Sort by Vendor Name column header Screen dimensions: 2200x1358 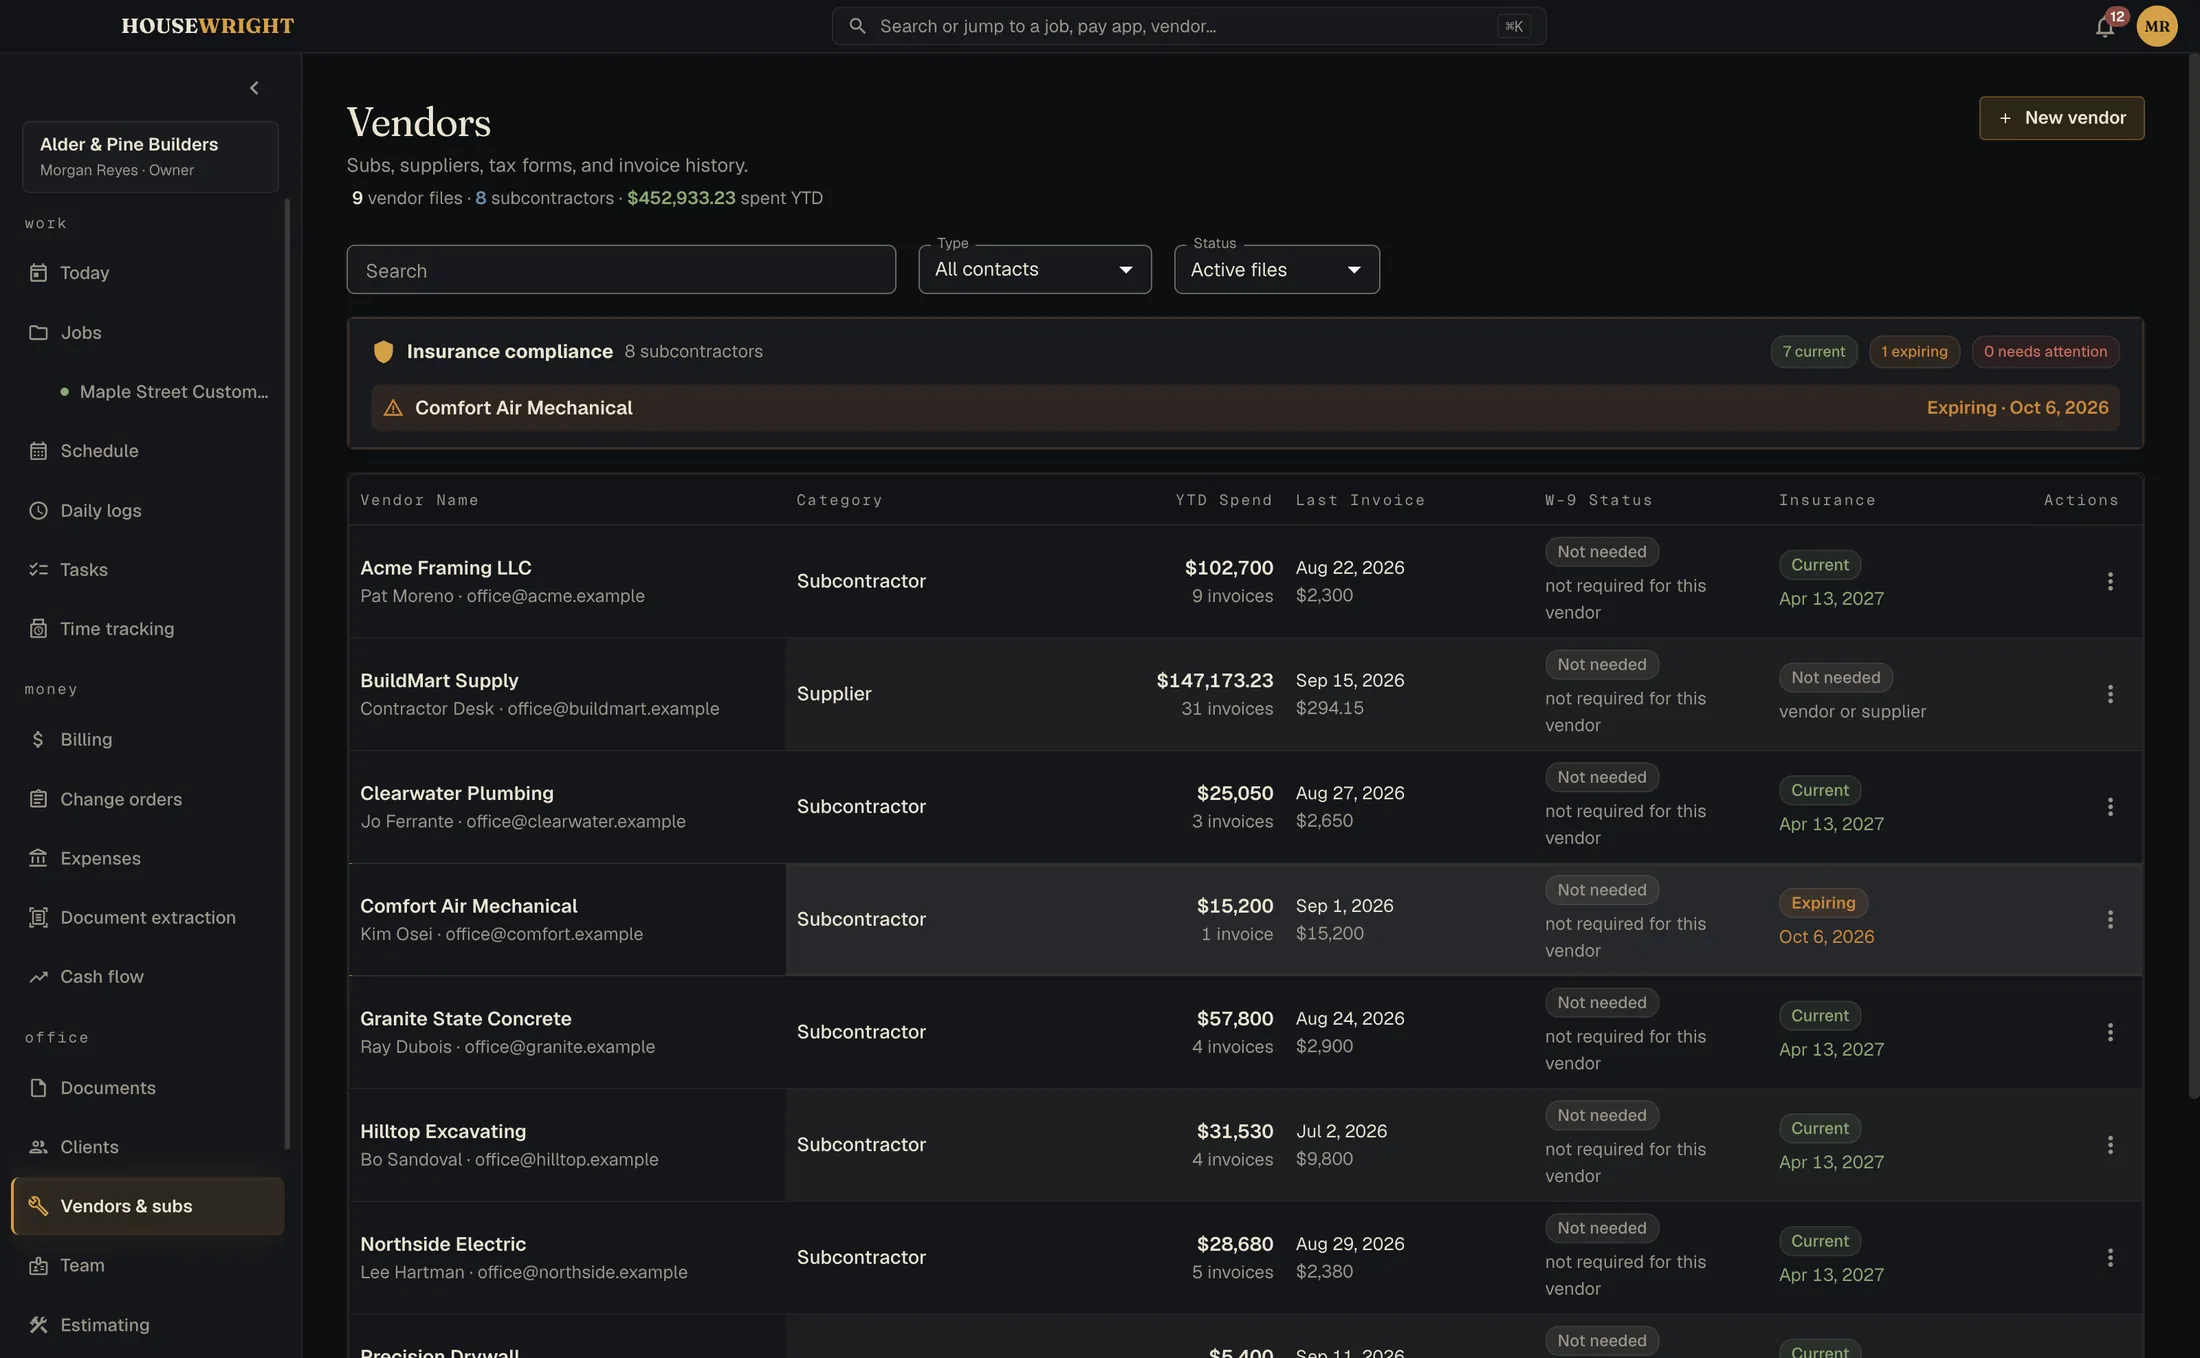[419, 500]
